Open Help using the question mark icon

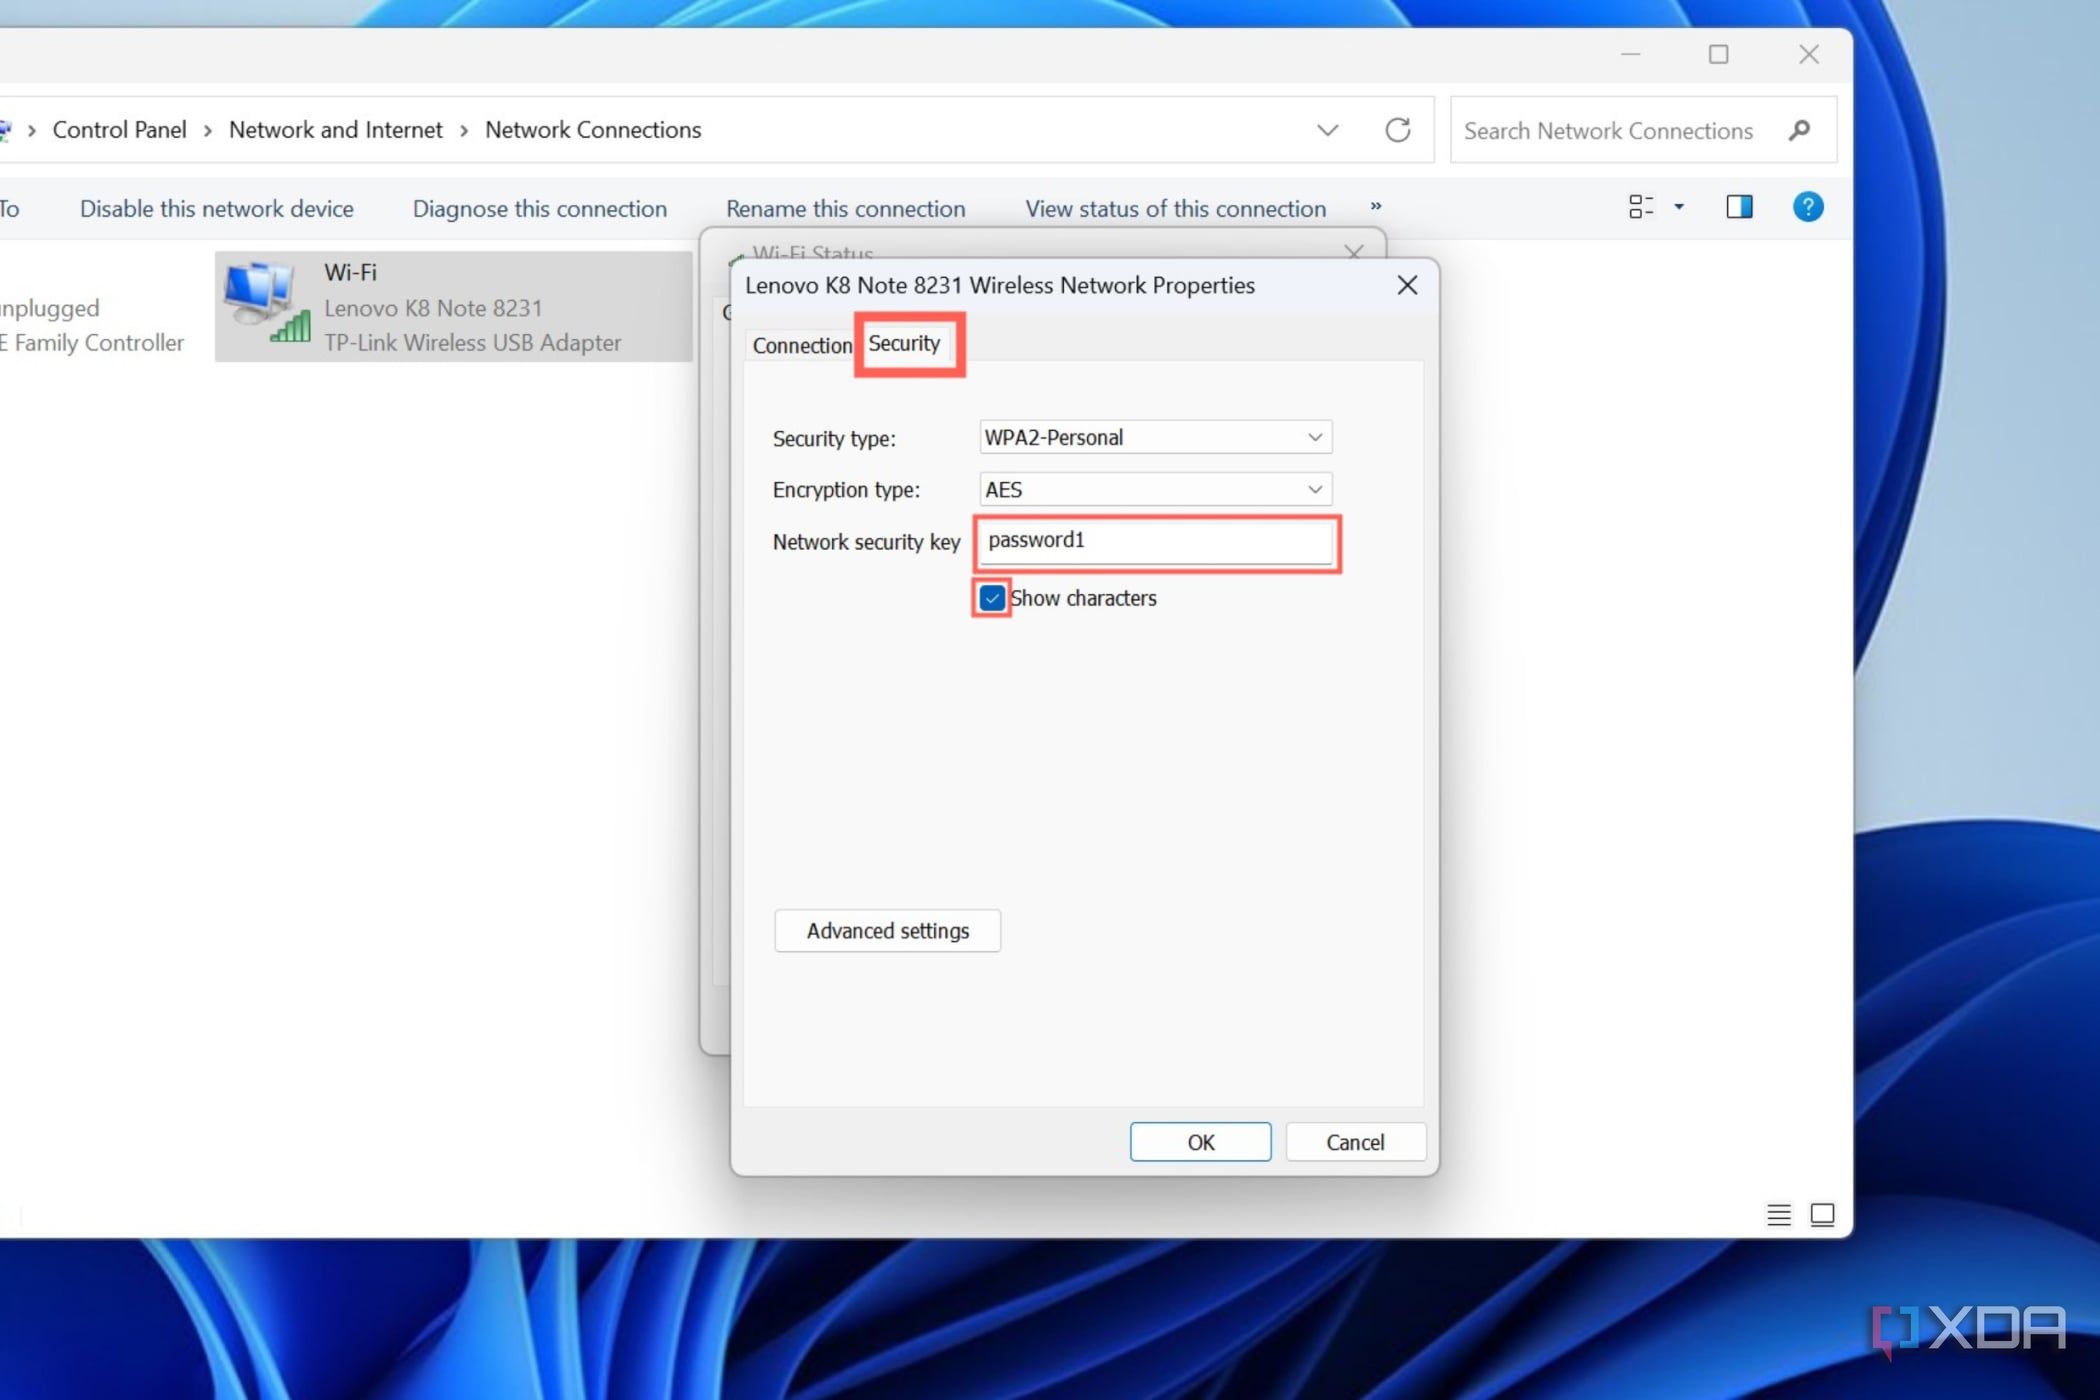1808,207
